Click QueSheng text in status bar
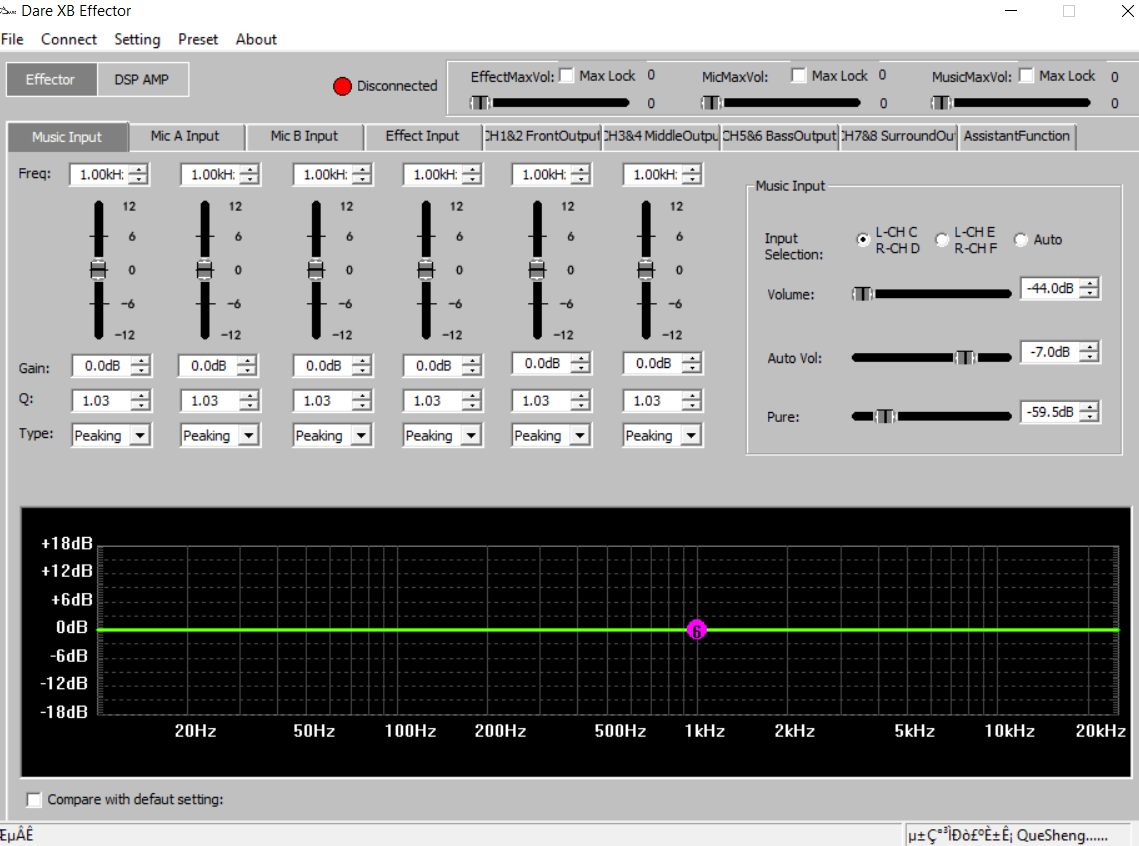Screen dimensions: 1139x846 point(1063,835)
